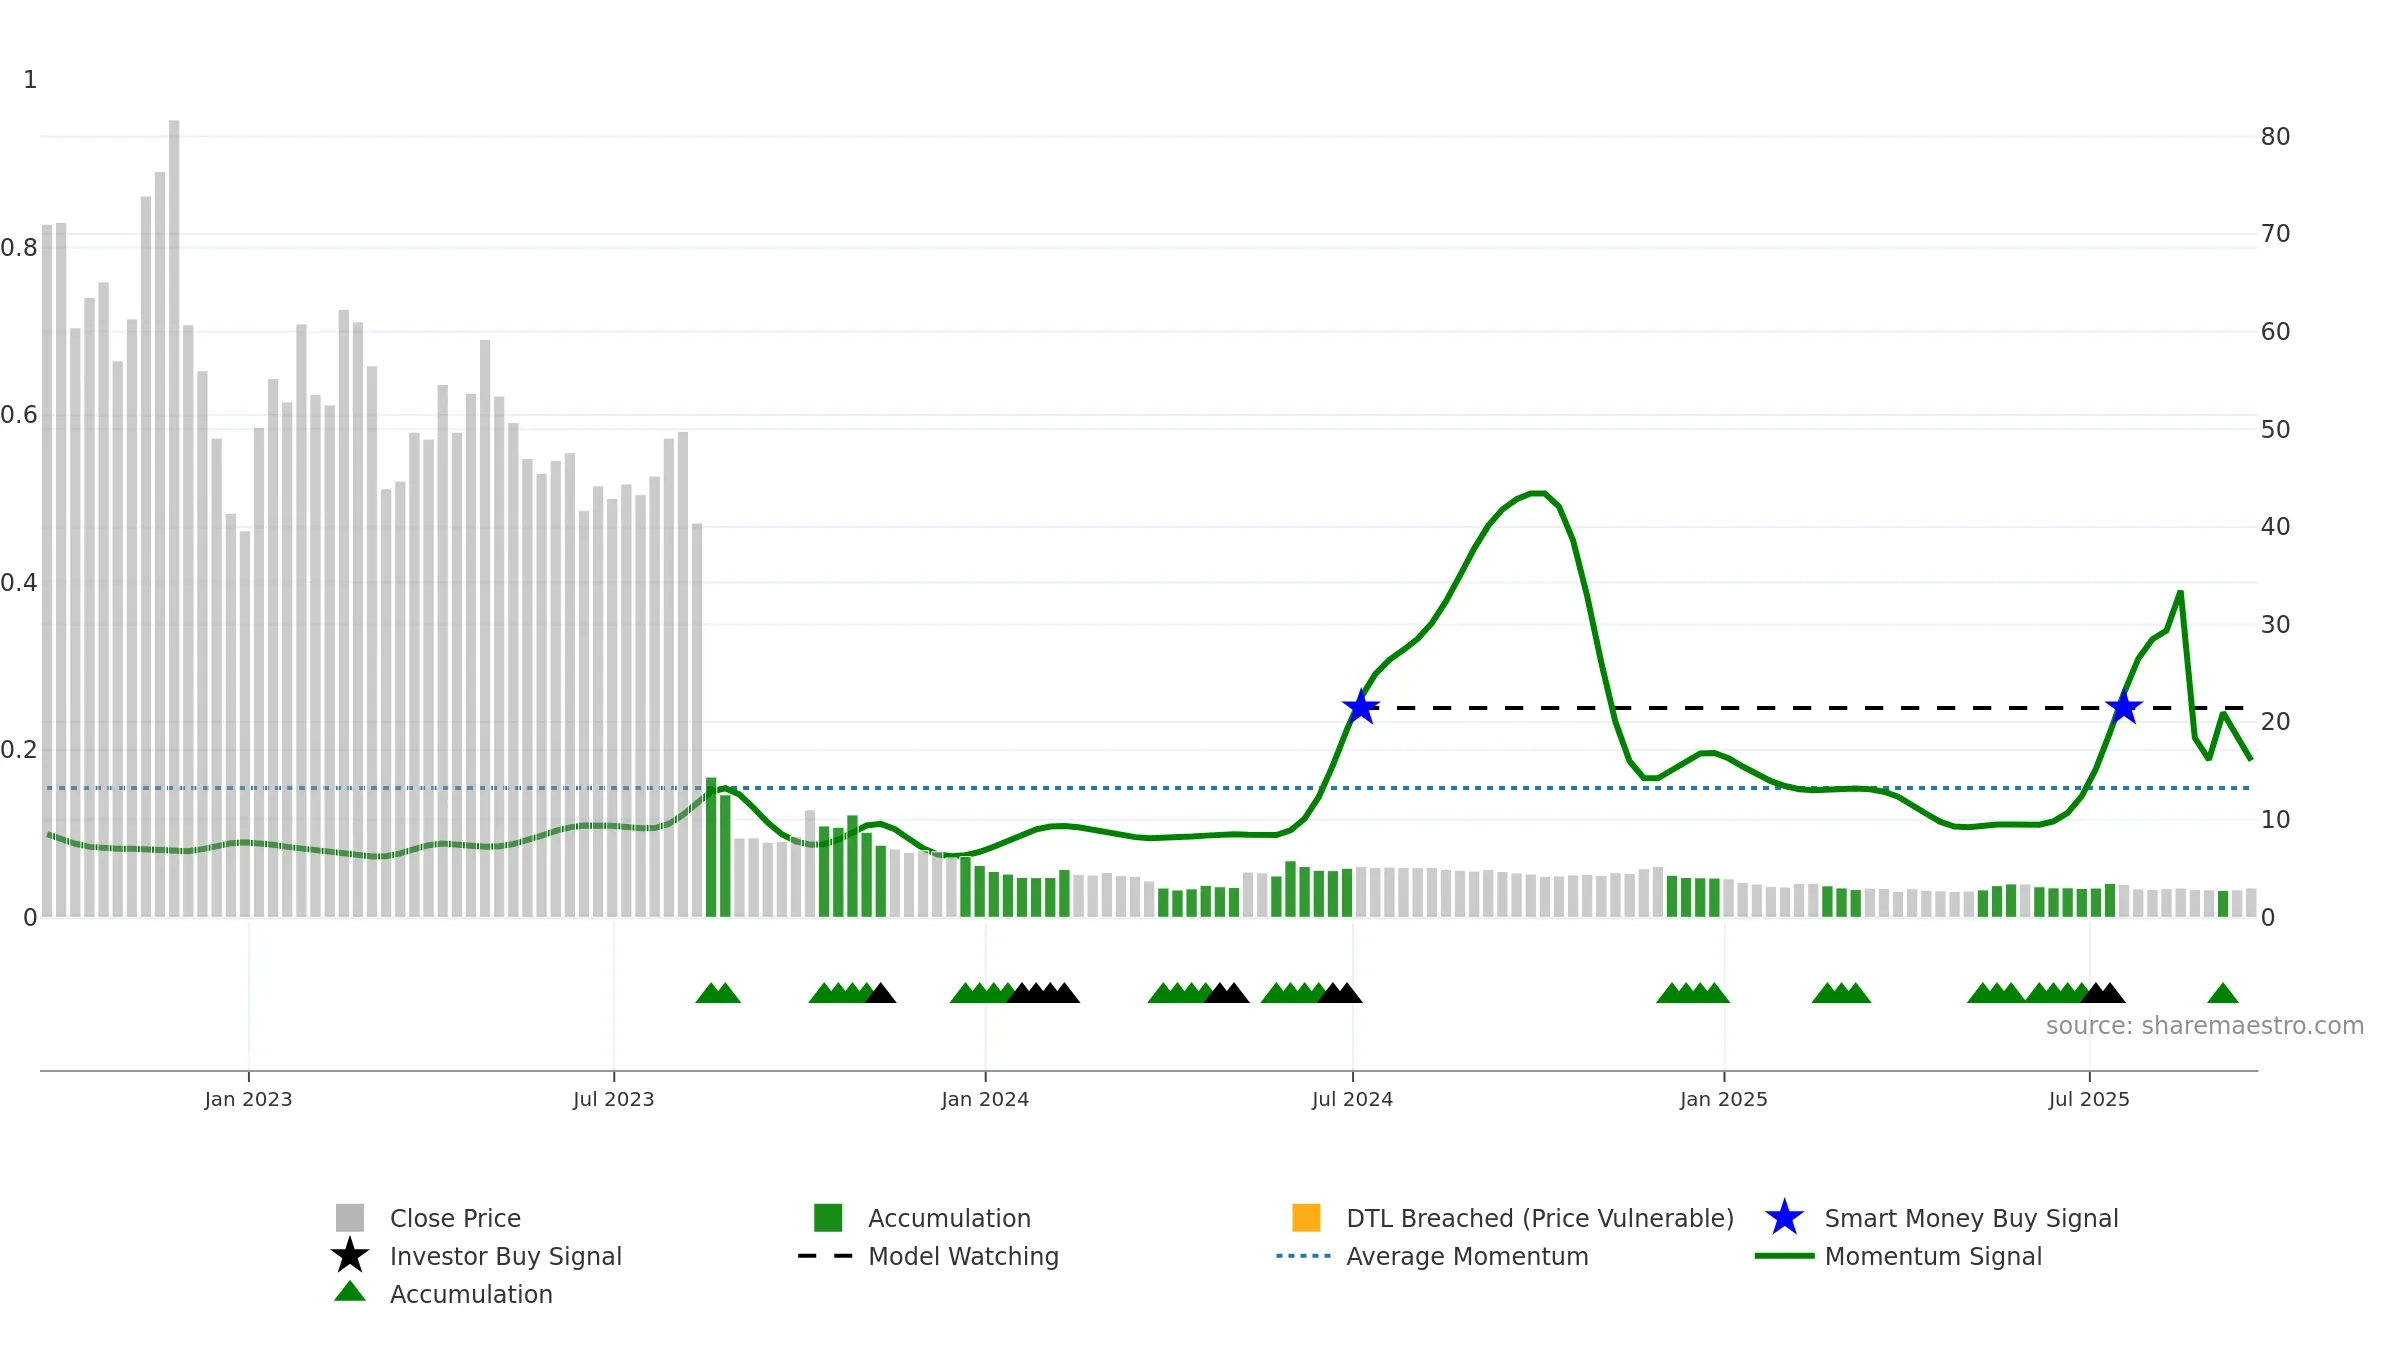Click the blue Smart Money Buy Signal legend star

1784,1218
